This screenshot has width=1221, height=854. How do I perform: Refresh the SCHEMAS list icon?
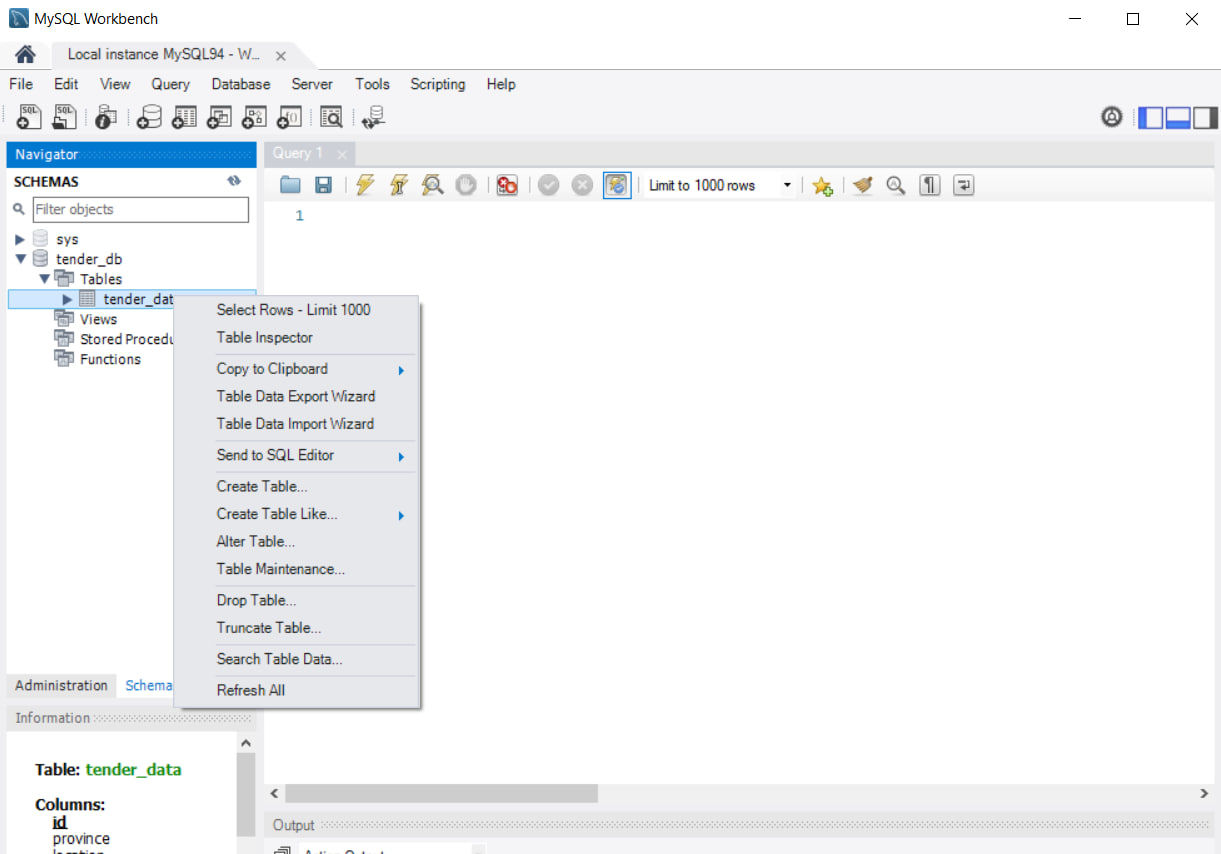234,181
